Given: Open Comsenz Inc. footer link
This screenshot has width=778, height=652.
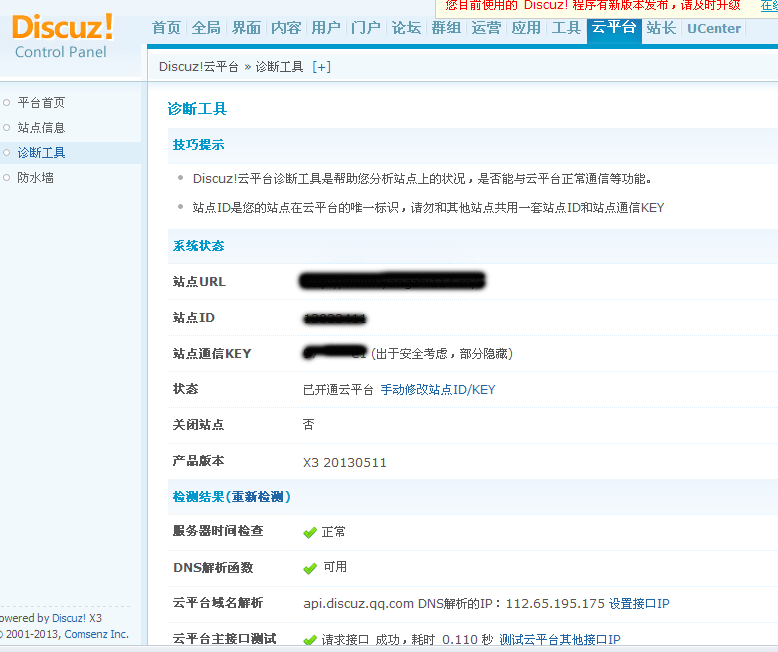Looking at the screenshot, I should 97,634.
